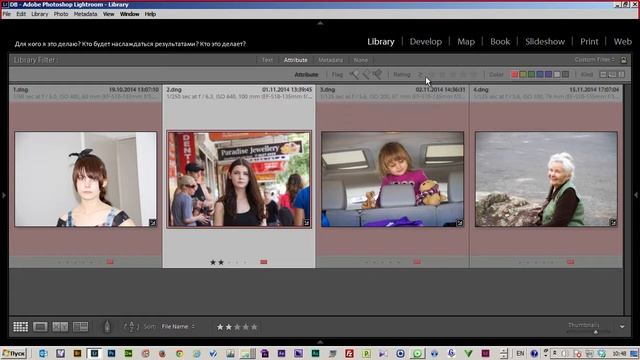Filter by blue color label

click(x=540, y=75)
